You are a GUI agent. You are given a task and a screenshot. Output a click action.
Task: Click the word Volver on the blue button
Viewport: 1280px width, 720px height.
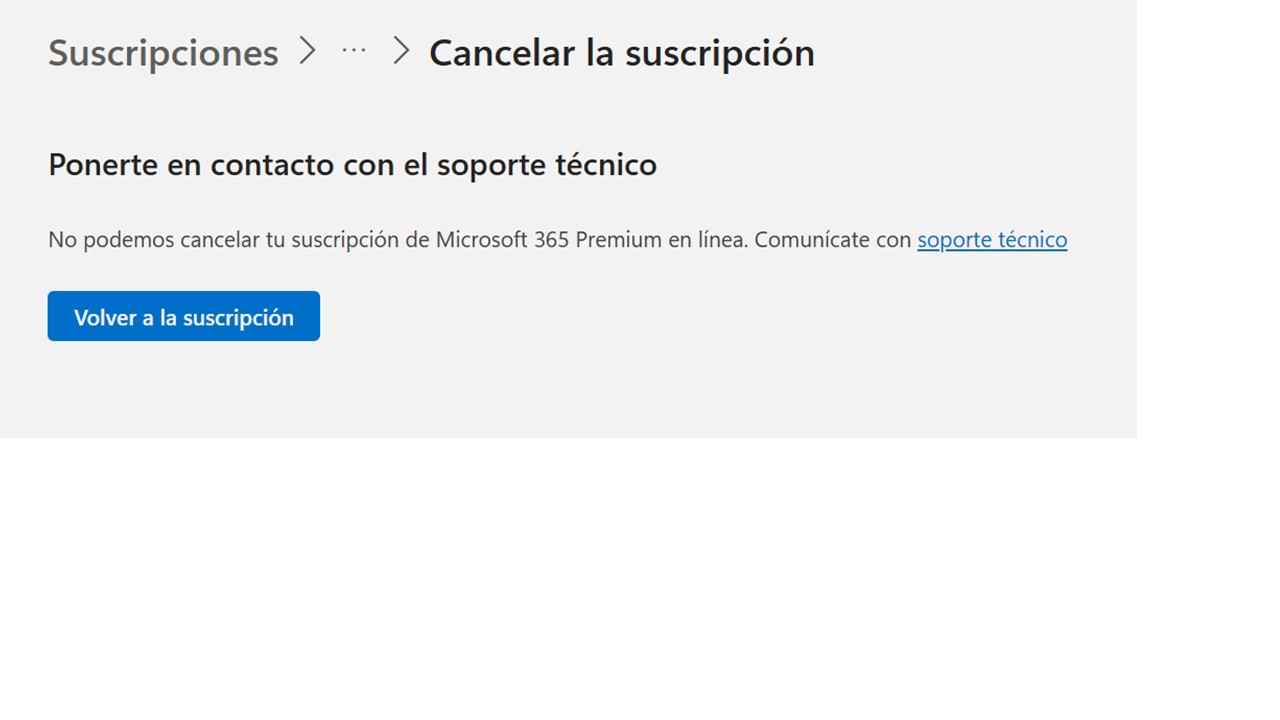point(104,317)
